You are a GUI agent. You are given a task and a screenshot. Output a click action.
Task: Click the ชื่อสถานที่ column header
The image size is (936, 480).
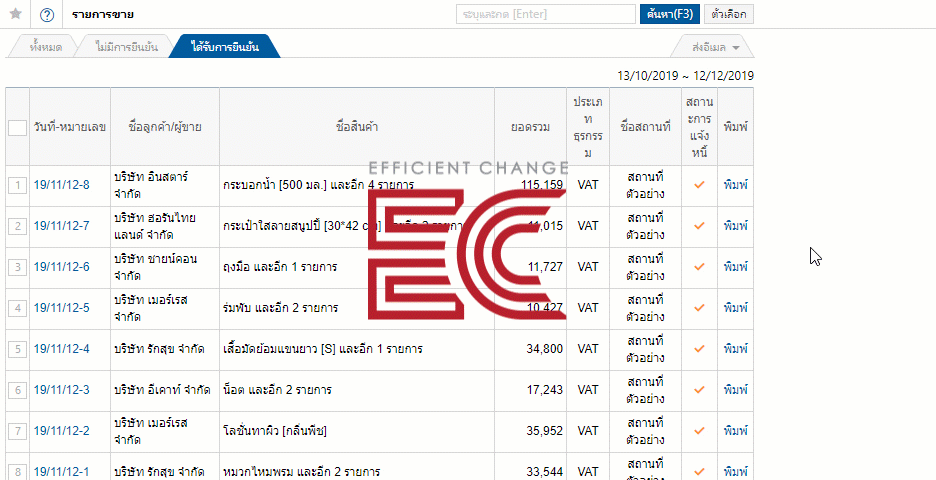click(645, 127)
